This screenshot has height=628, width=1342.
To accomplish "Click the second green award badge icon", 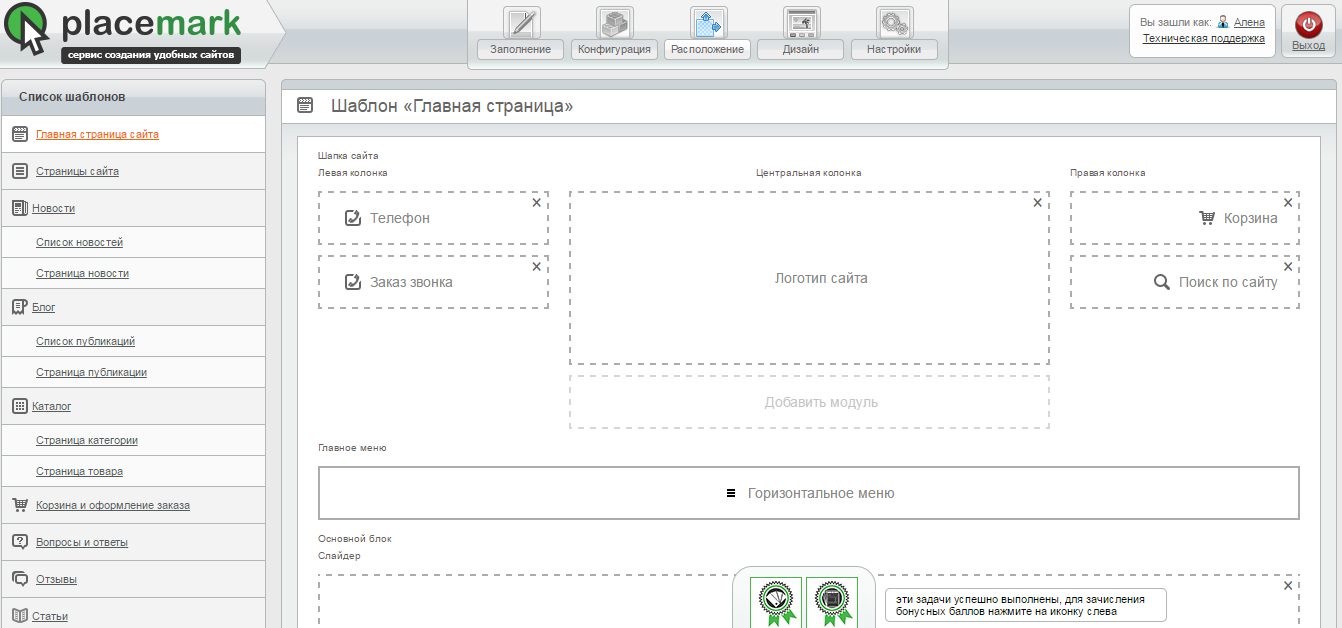I will point(832,603).
